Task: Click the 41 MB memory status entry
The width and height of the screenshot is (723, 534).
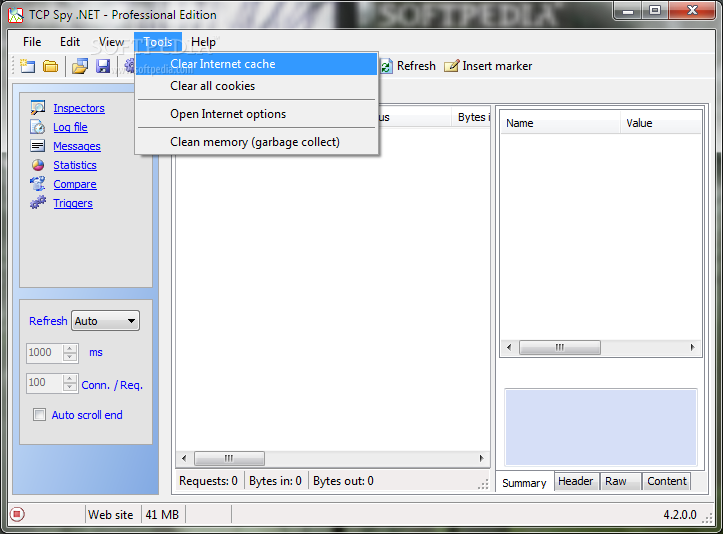Action: tap(162, 515)
